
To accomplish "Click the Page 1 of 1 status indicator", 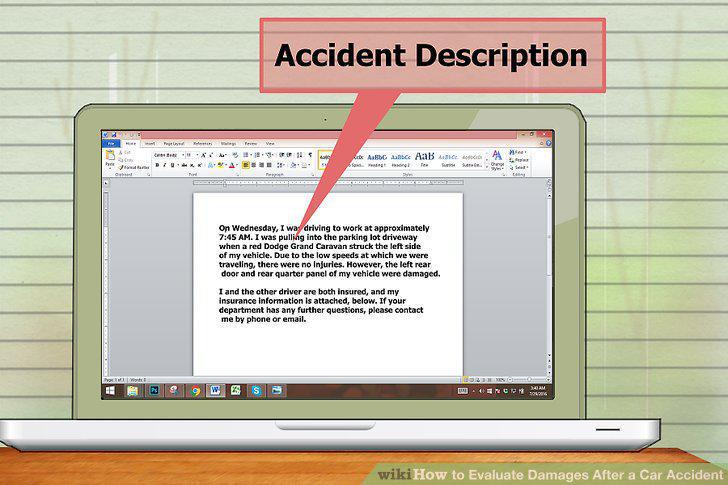I will click(x=114, y=380).
